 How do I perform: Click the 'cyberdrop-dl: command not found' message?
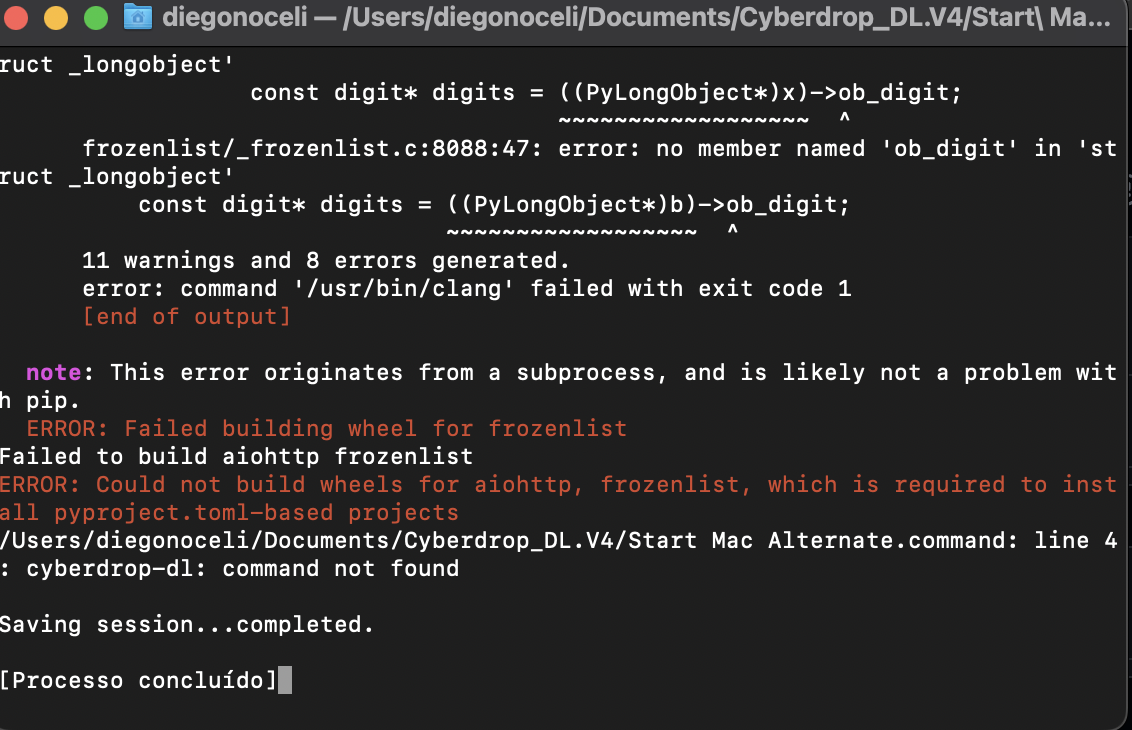[230, 568]
